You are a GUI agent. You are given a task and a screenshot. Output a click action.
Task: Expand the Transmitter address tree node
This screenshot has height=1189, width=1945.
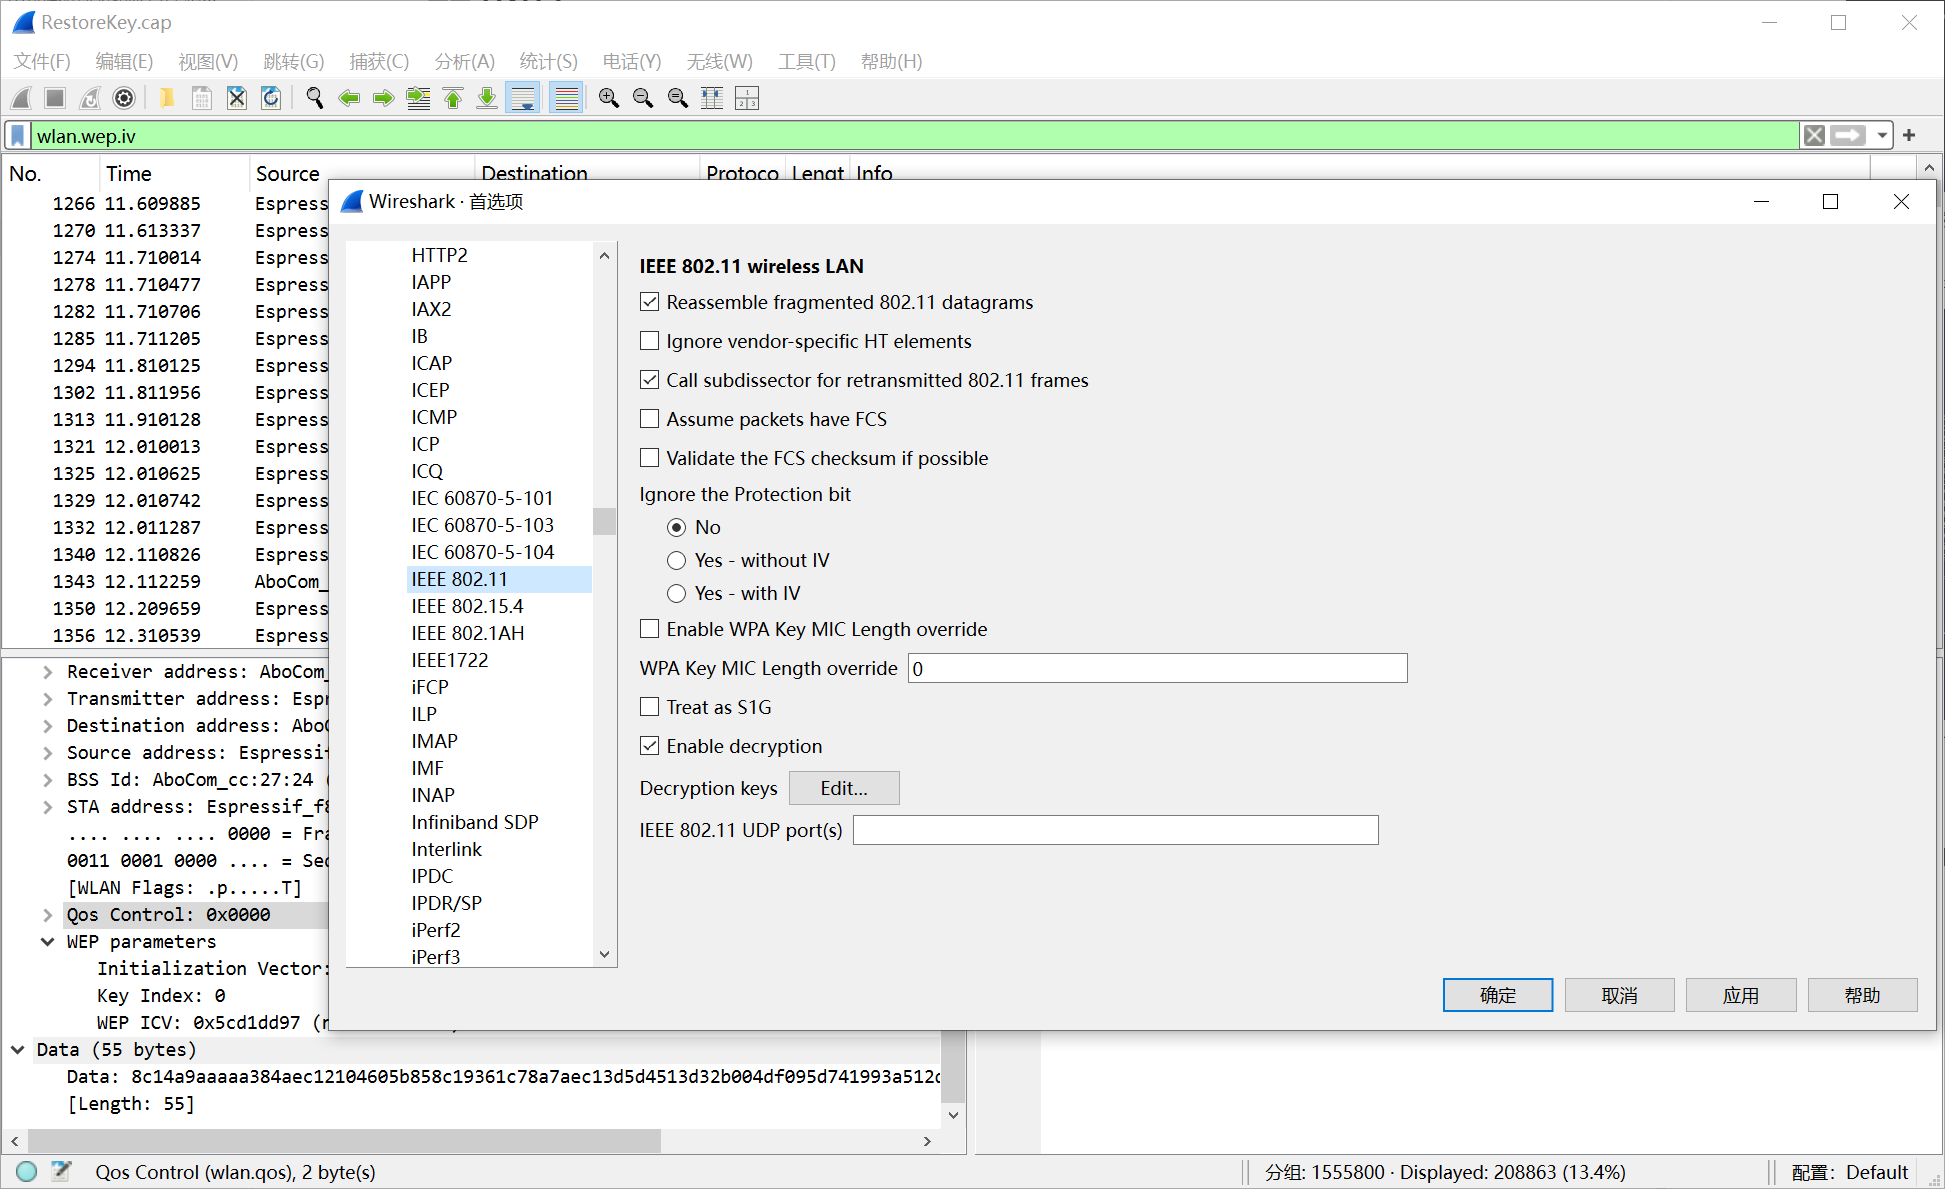[x=47, y=699]
